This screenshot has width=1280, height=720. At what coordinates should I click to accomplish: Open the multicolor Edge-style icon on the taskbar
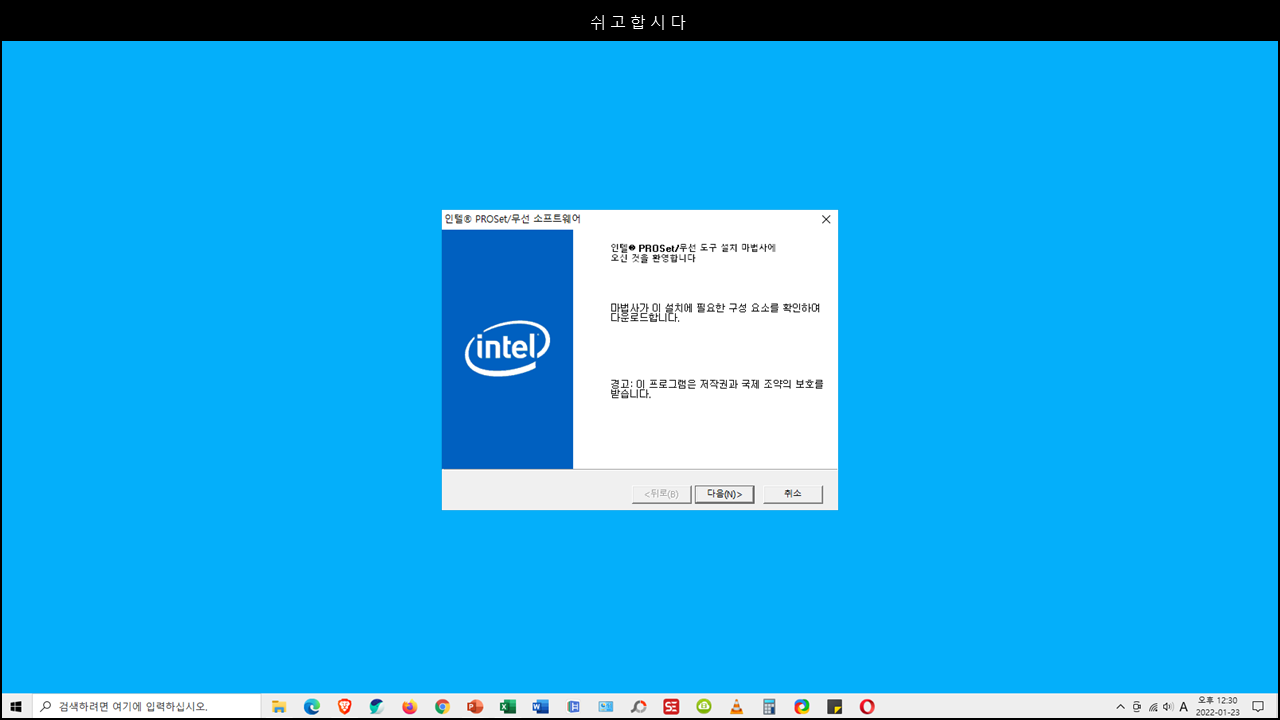(x=802, y=707)
